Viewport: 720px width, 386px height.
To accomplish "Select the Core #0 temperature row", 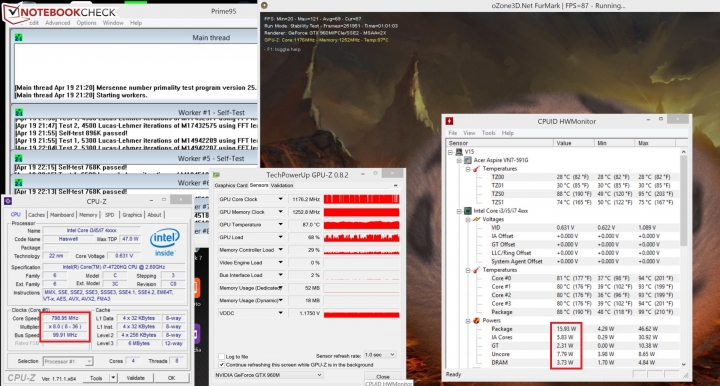I will [x=581, y=278].
